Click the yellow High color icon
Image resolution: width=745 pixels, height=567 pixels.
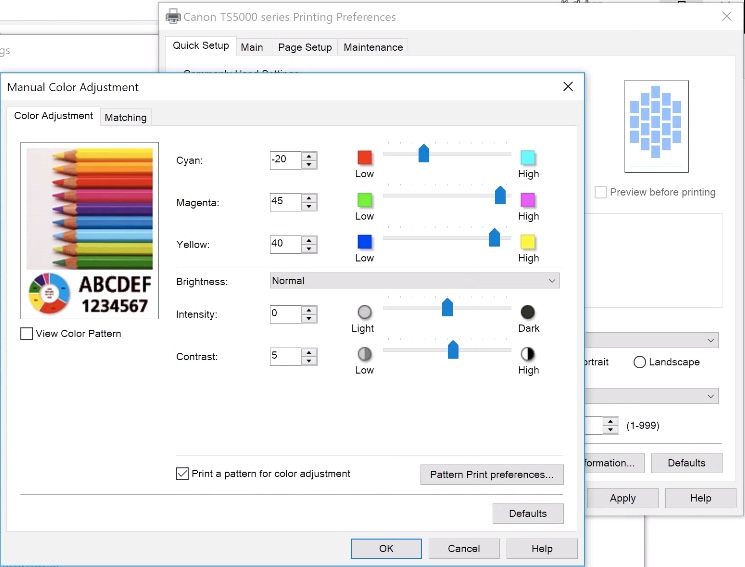[528, 242]
